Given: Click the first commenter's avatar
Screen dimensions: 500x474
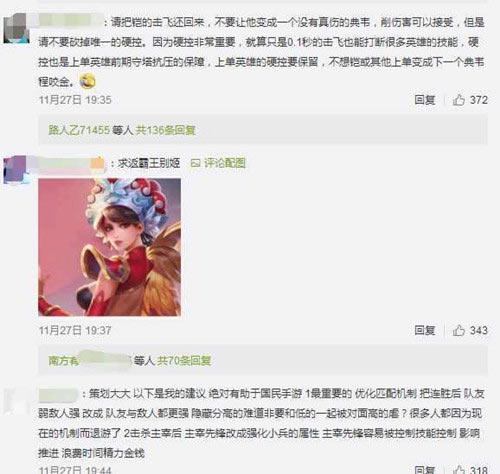Looking at the screenshot, I should pos(16,29).
